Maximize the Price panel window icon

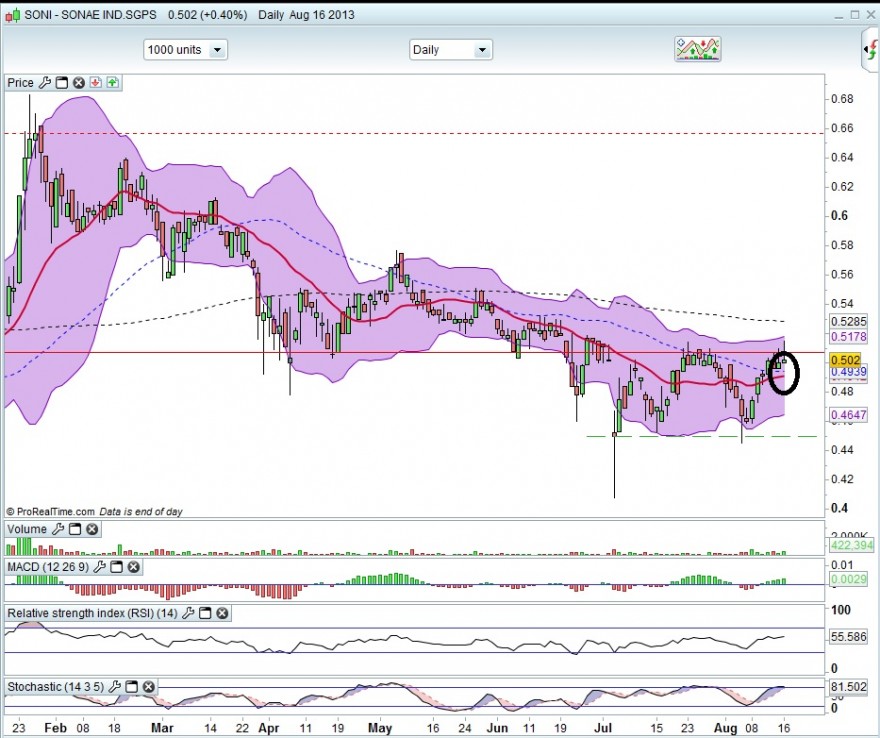[x=62, y=82]
